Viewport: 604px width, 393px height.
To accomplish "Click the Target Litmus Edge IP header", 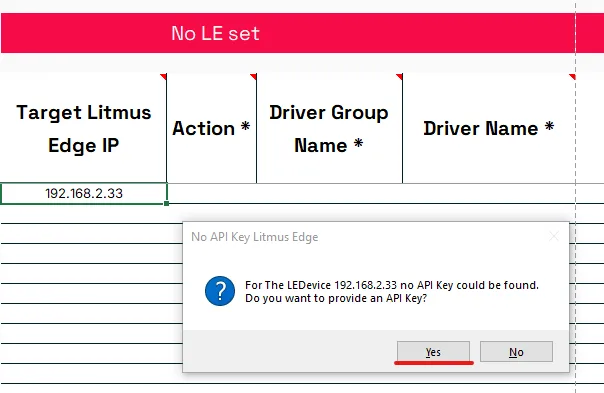I will click(x=84, y=128).
